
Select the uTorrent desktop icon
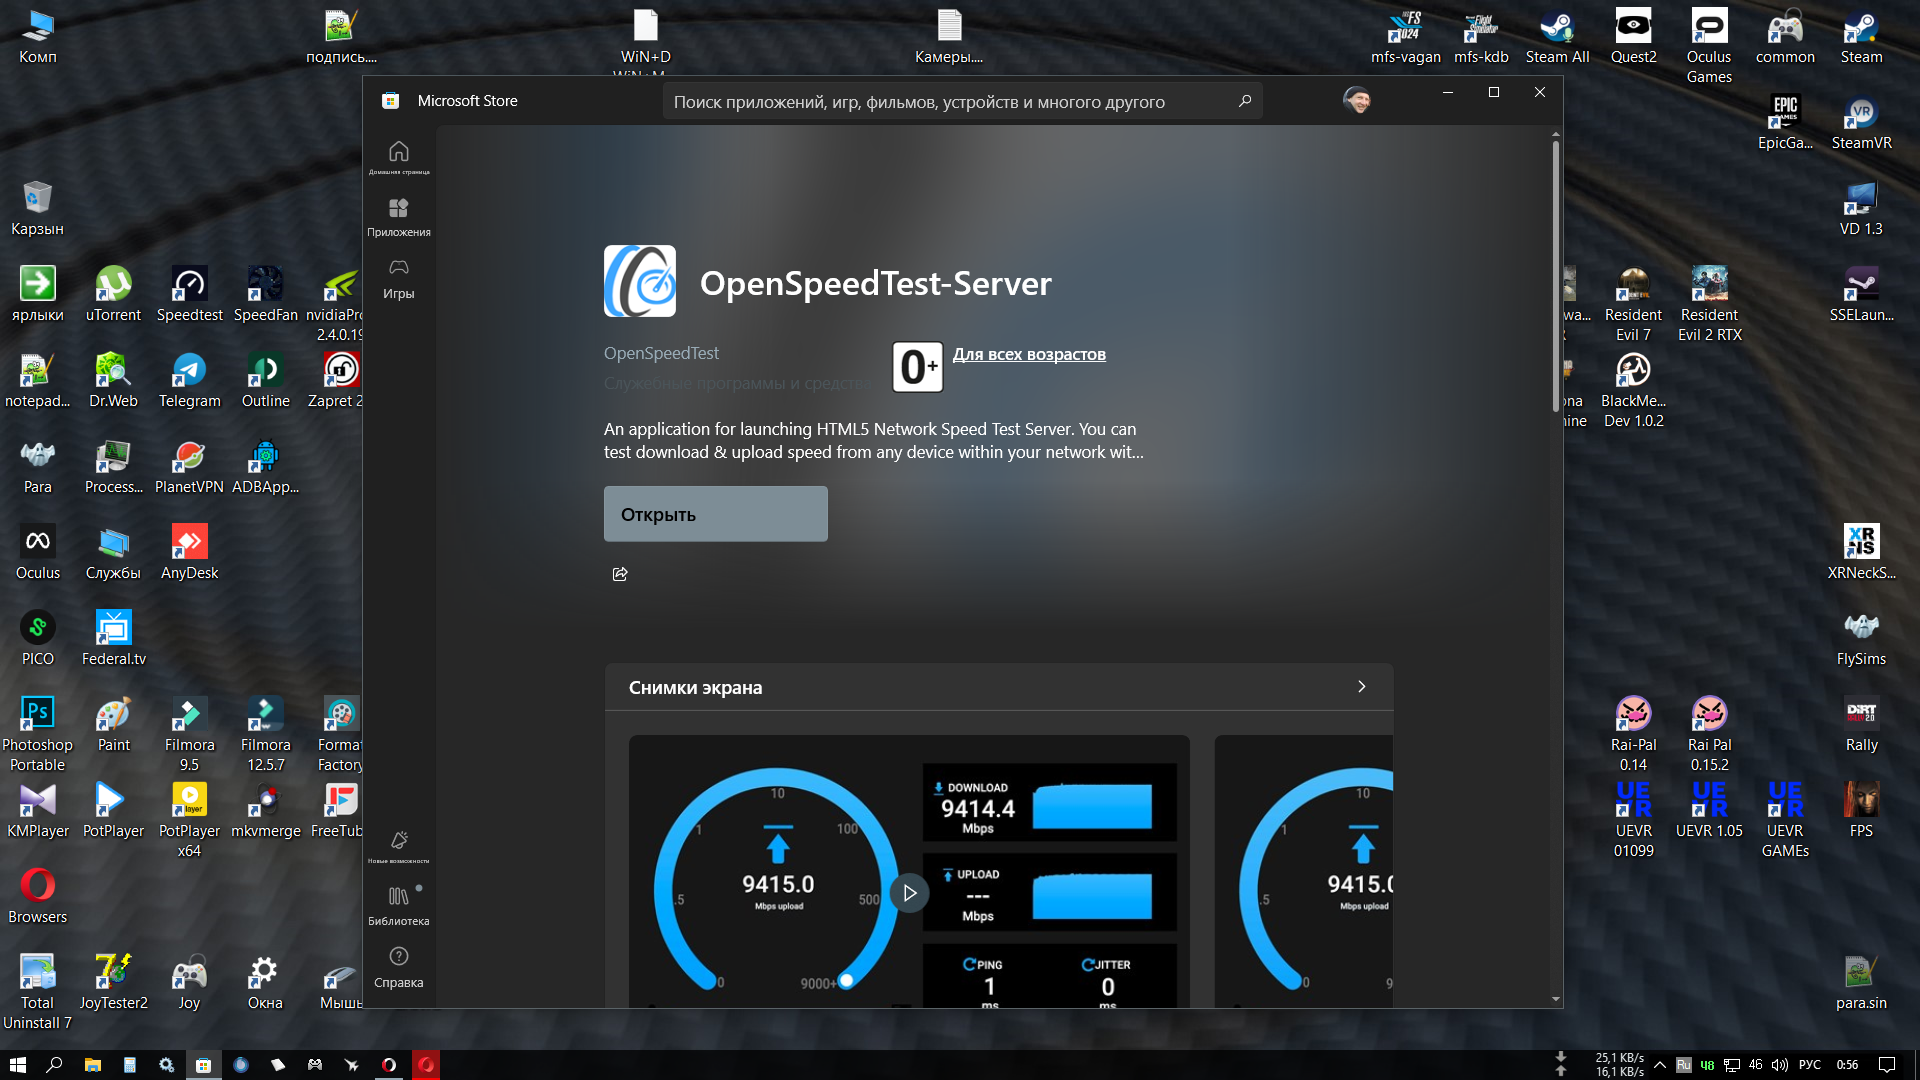pos(113,295)
